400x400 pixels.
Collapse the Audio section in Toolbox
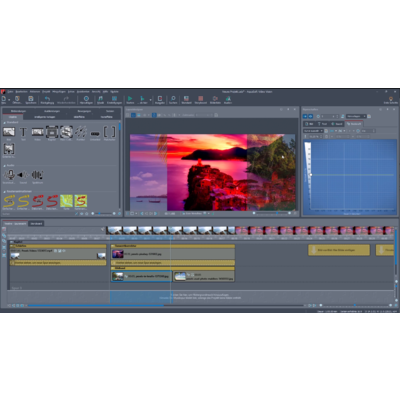(x=5, y=165)
